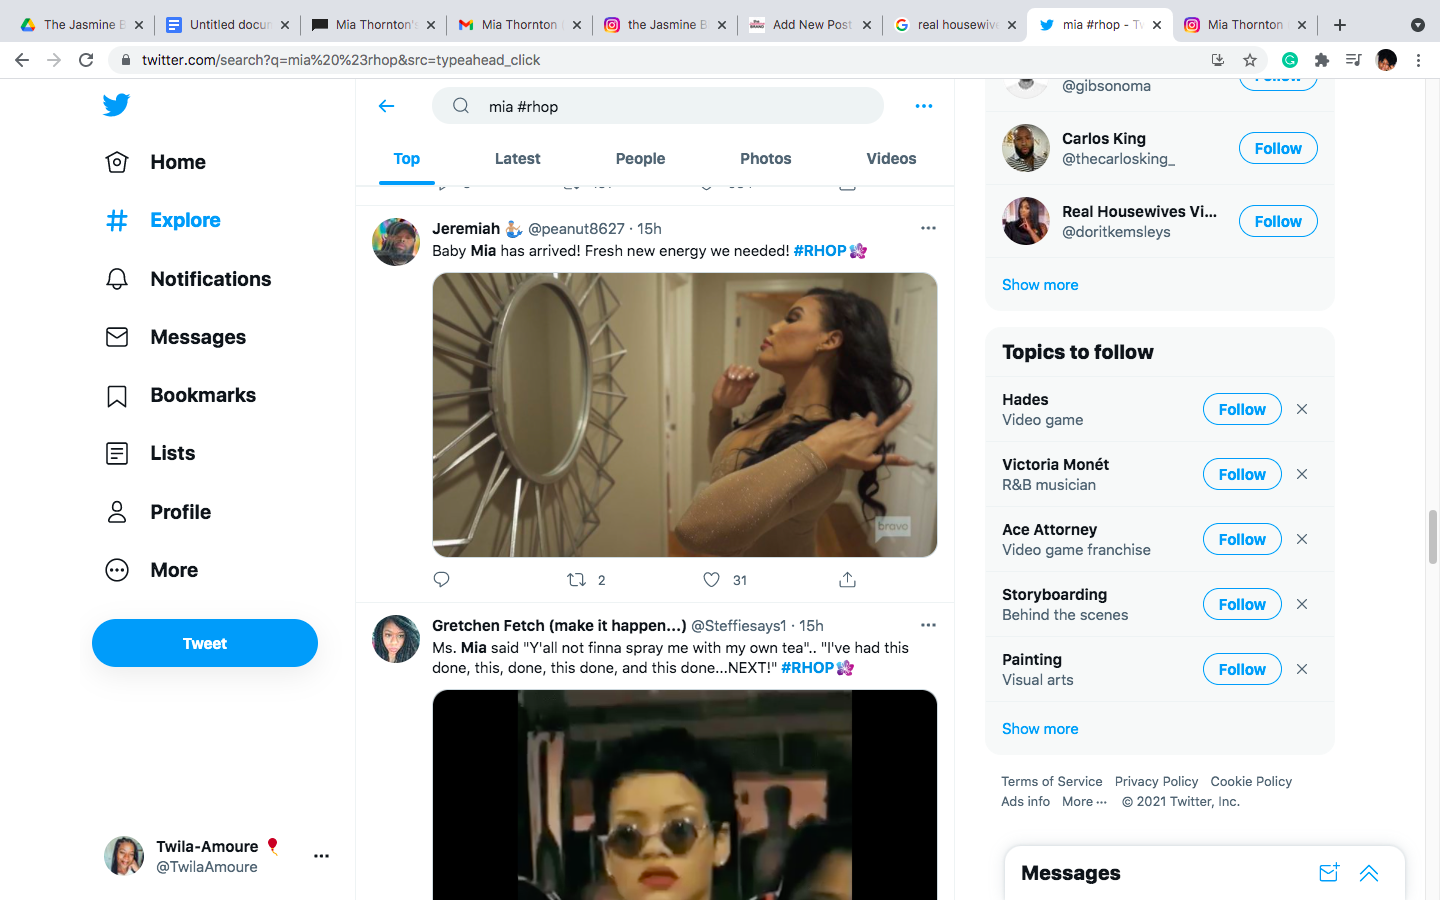The height and width of the screenshot is (900, 1440).
Task: Dismiss the Ace Attorney topic
Action: pyautogui.click(x=1302, y=539)
